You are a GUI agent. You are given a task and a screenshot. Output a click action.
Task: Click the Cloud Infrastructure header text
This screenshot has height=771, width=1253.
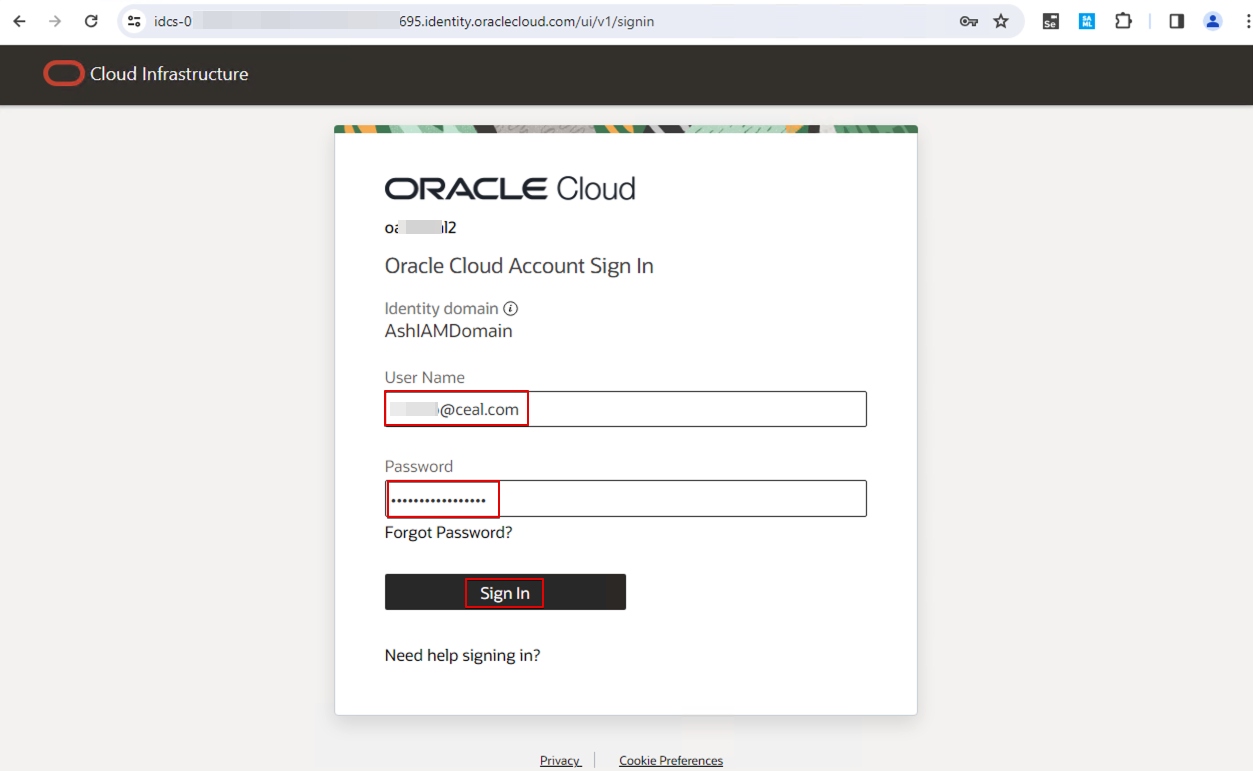point(169,74)
